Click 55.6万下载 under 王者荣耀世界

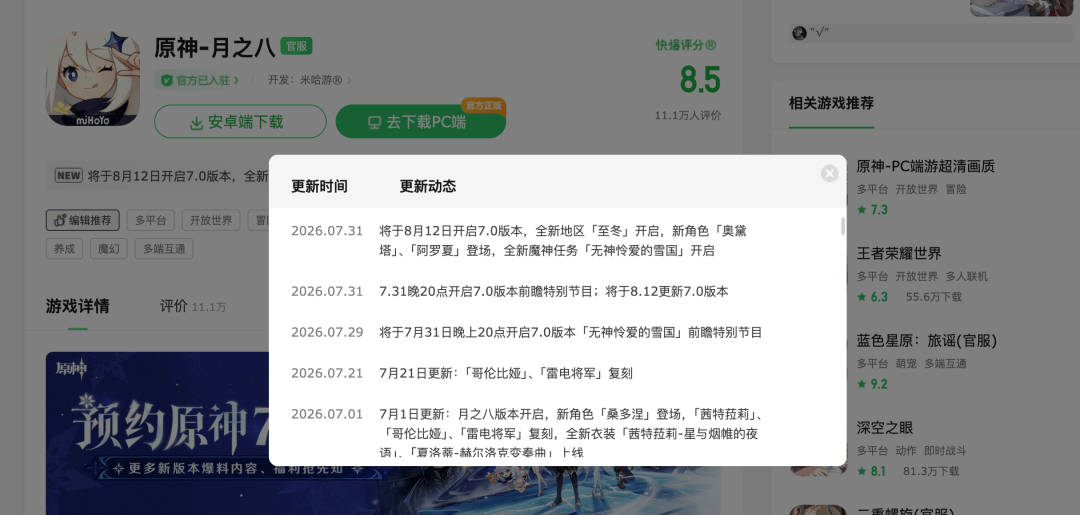click(x=933, y=297)
